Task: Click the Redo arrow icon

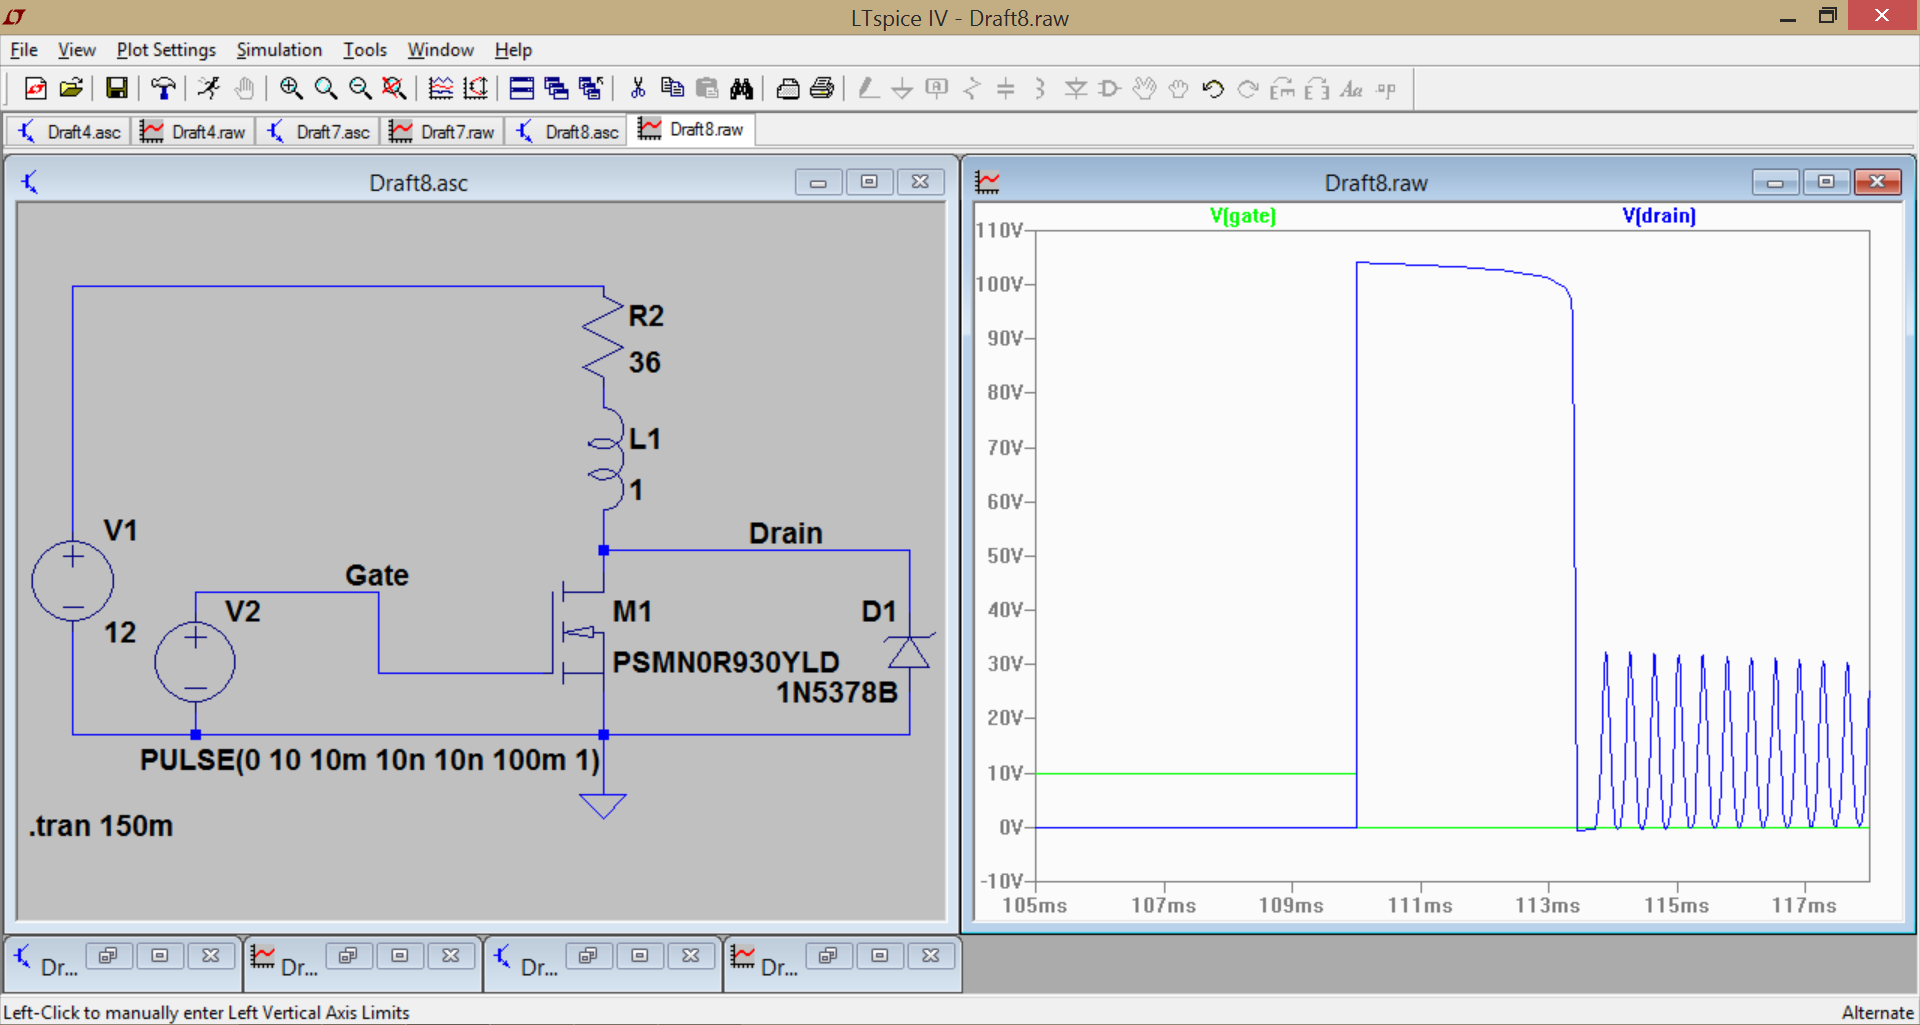Action: (x=1248, y=89)
